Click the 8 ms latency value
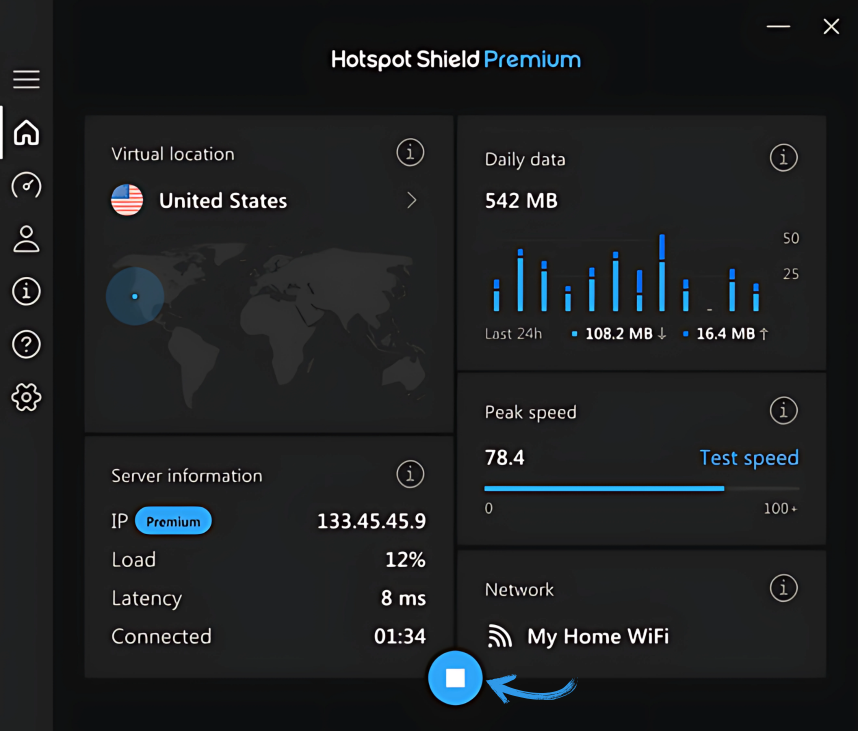The image size is (858, 731). point(403,598)
